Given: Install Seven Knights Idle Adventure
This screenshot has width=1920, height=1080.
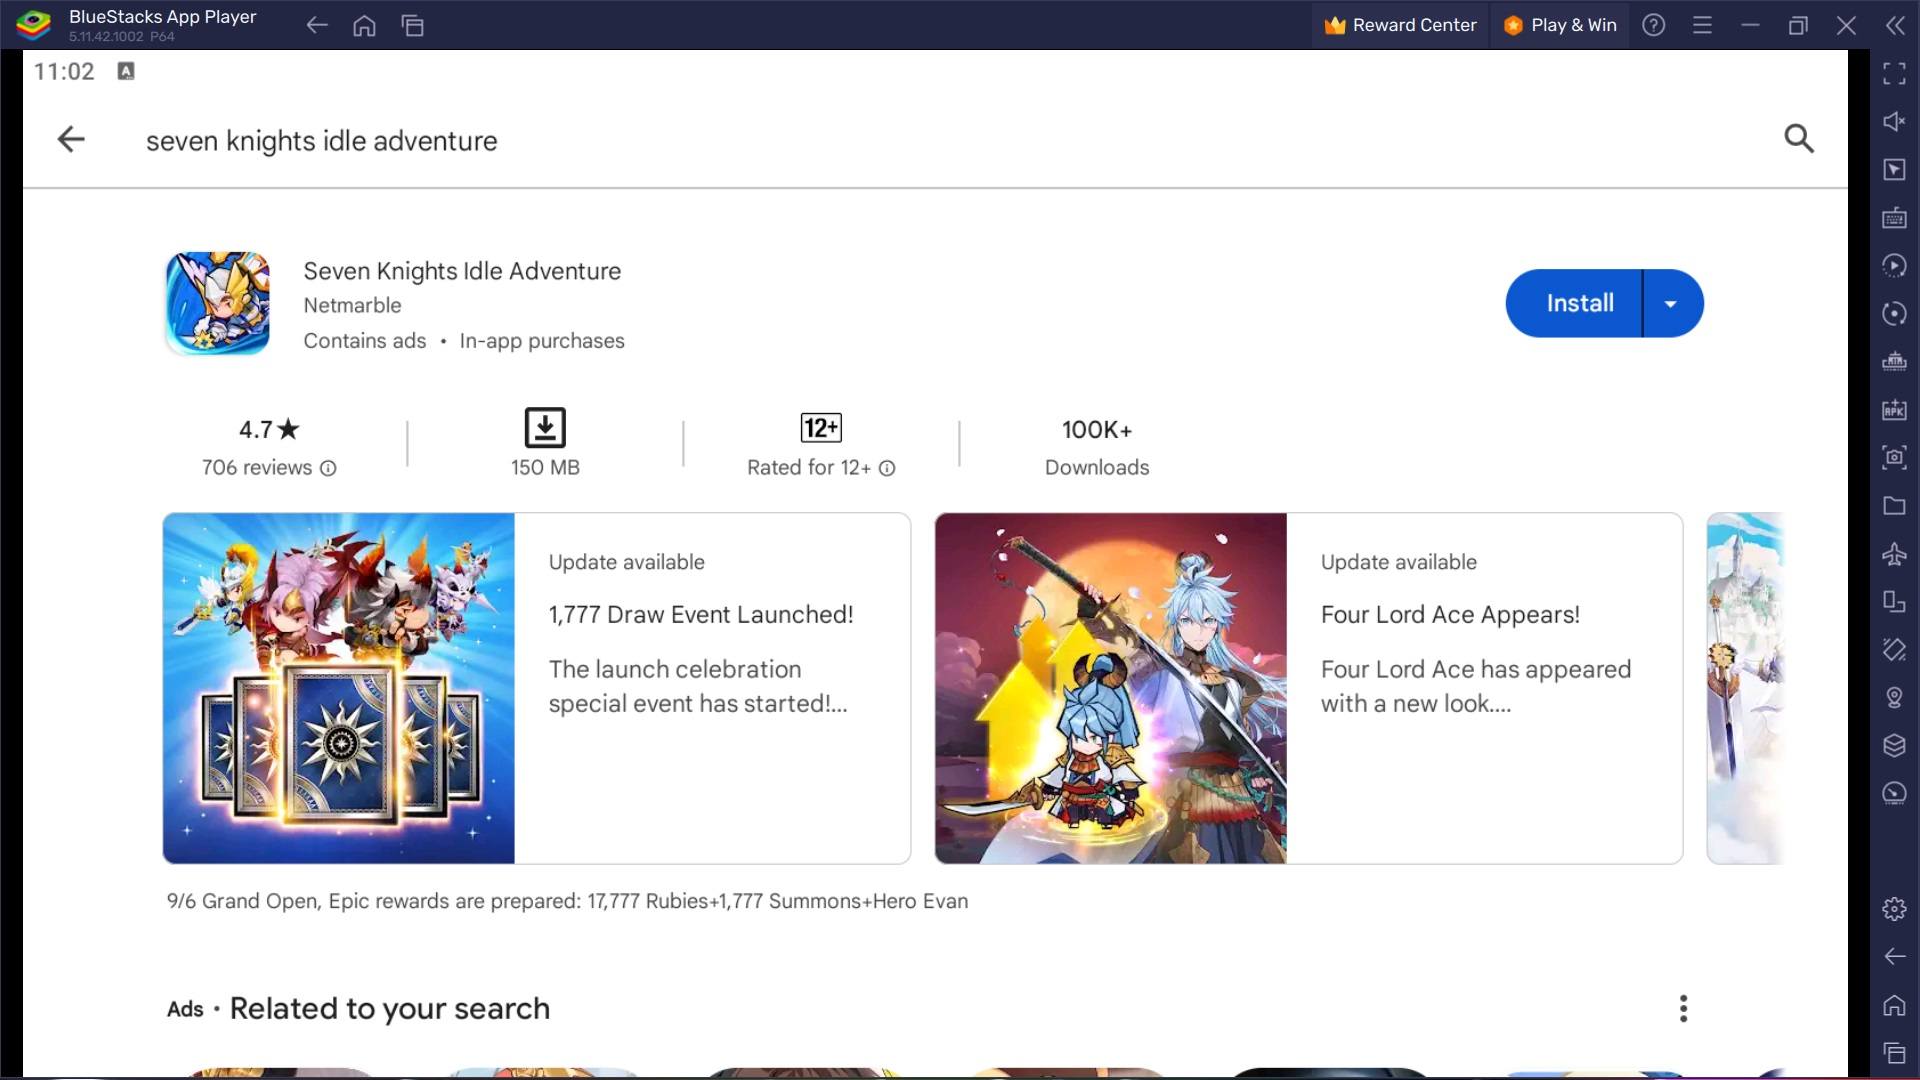Looking at the screenshot, I should tap(1574, 303).
